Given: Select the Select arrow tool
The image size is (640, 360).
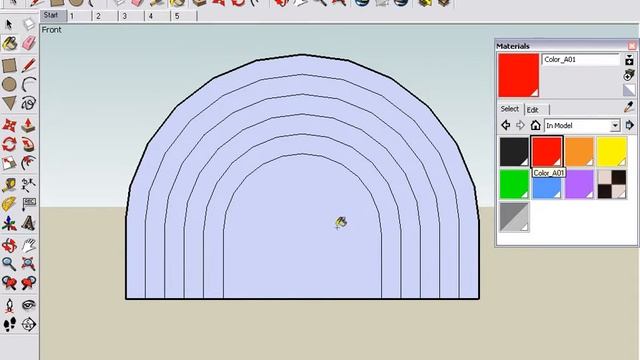Looking at the screenshot, I should coord(9,24).
